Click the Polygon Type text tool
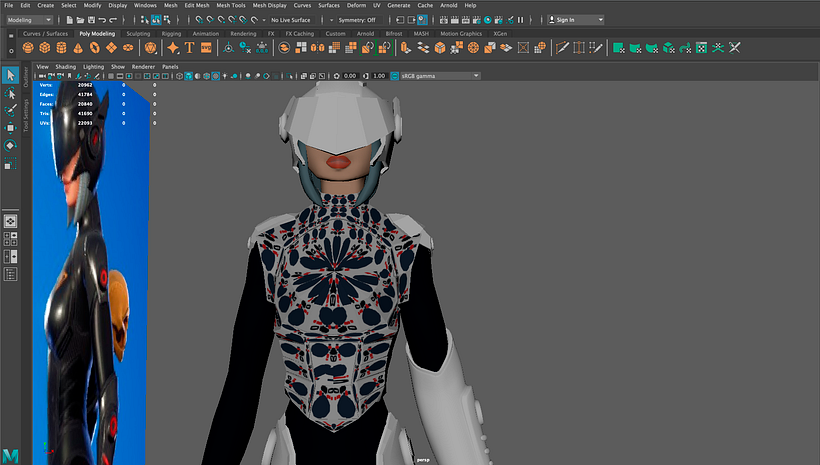 pos(190,48)
